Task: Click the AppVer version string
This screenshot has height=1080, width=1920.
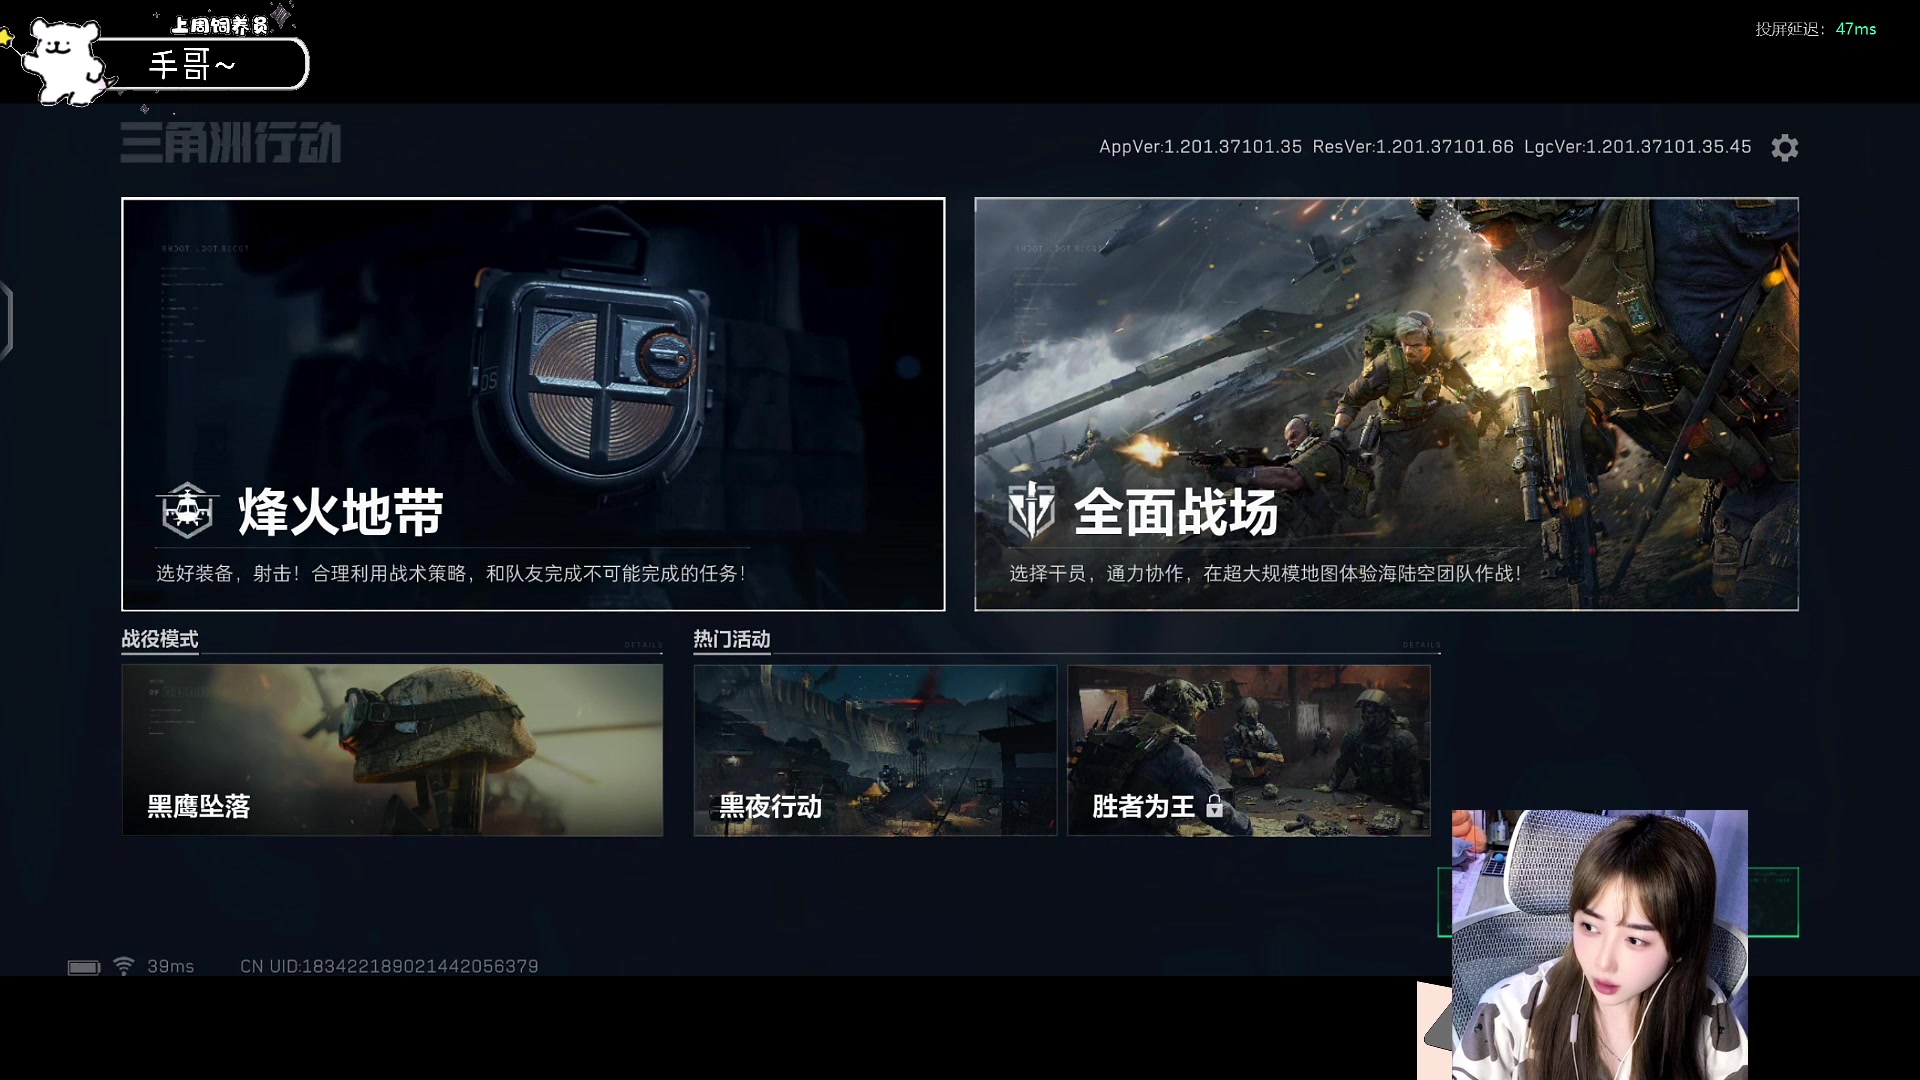Action: [1200, 147]
